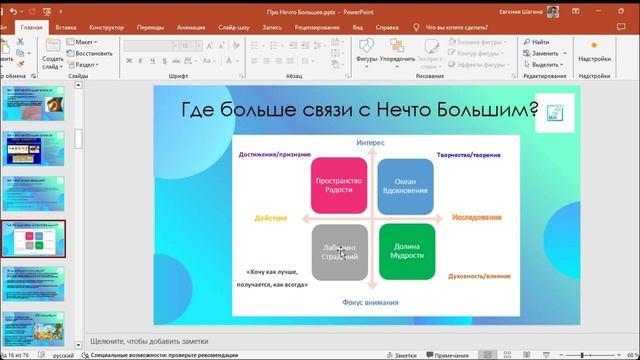Open the Переходы tab

click(150, 27)
